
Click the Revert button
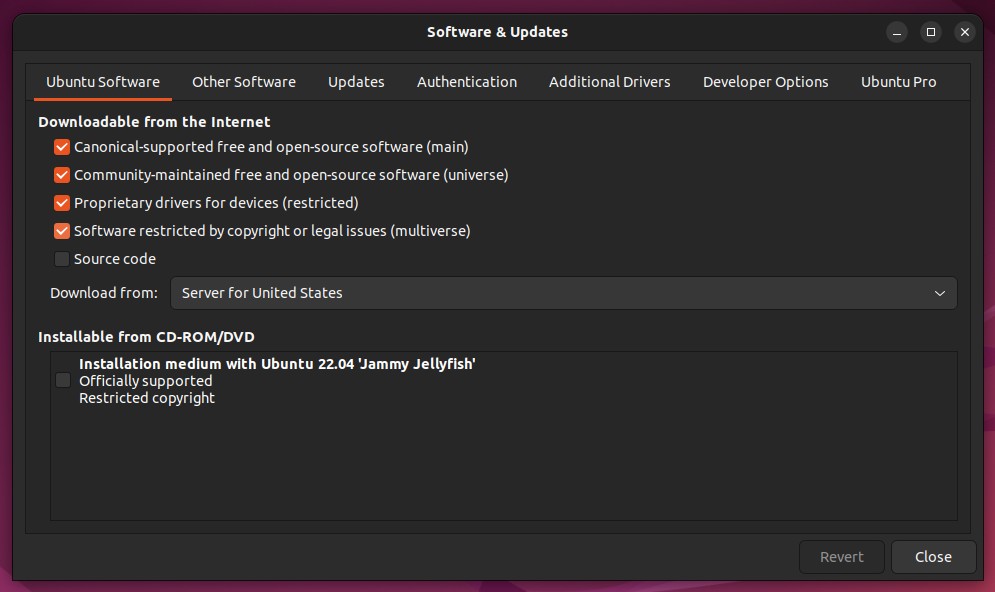[841, 557]
